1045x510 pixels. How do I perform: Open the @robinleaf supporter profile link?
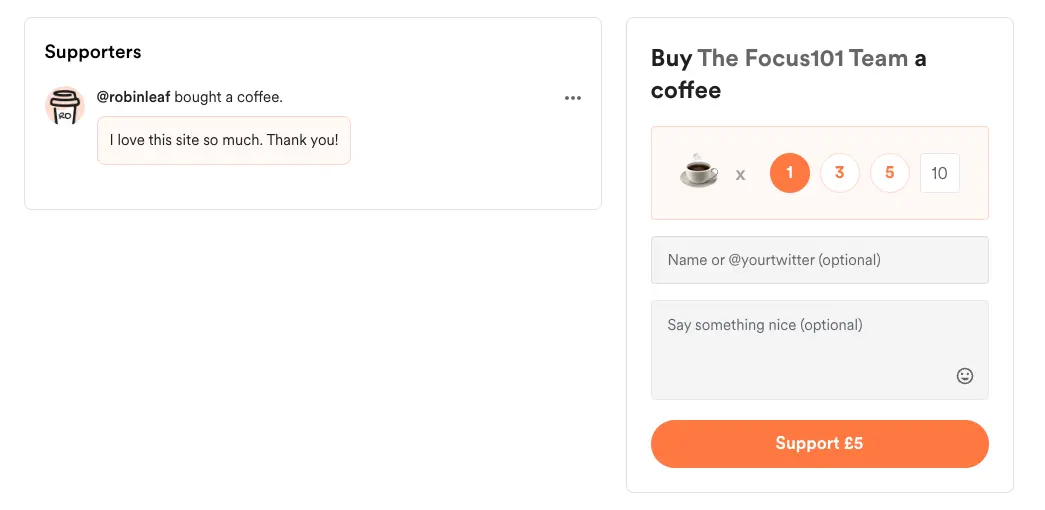click(133, 97)
